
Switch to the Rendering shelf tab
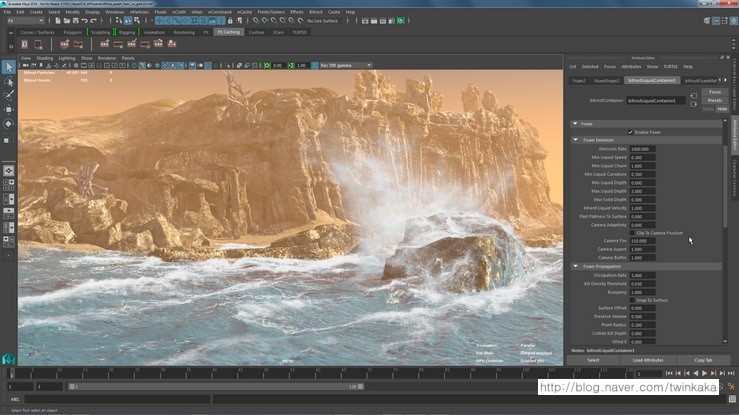[x=184, y=33]
